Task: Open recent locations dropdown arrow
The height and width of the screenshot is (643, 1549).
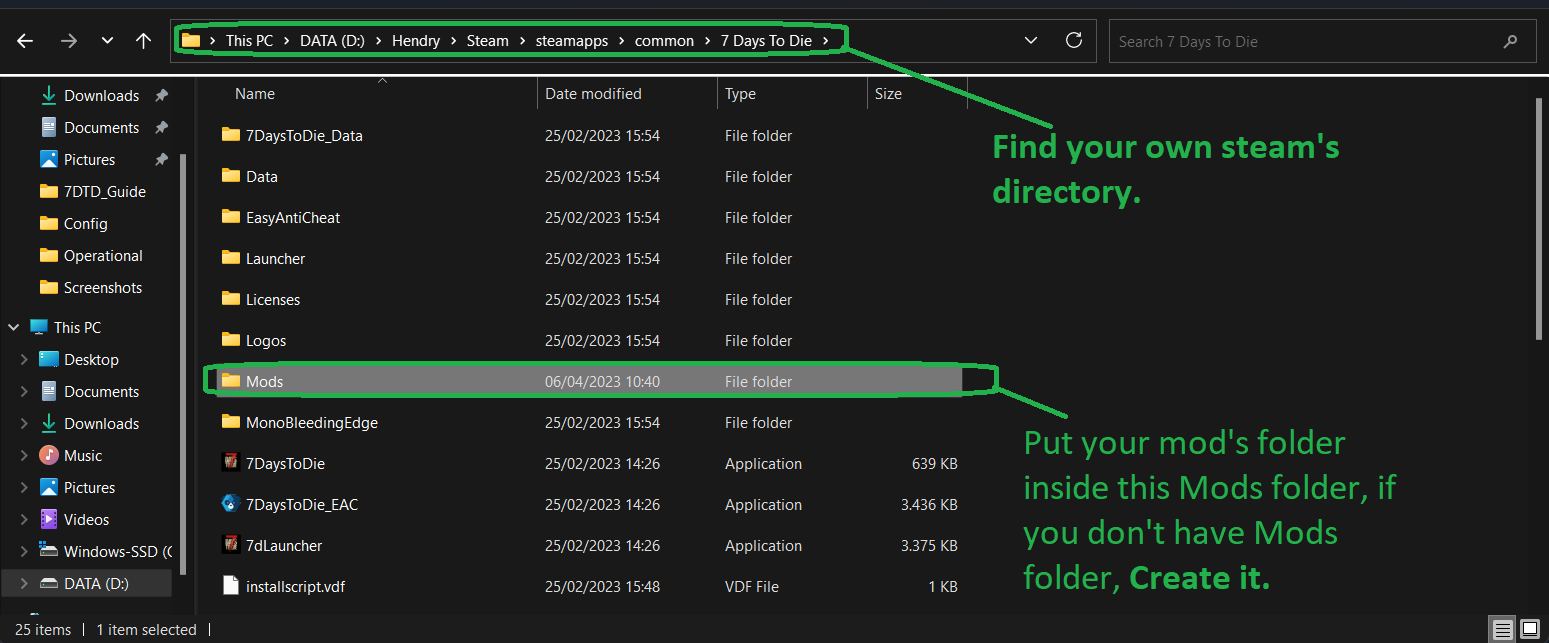Action: (107, 41)
